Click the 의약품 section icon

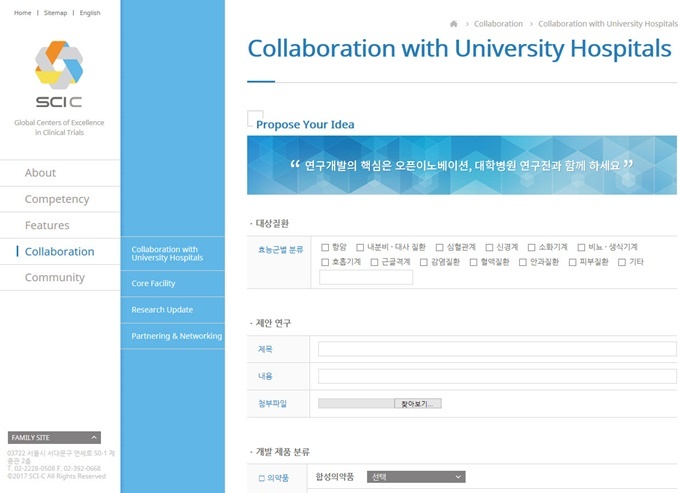pos(262,479)
